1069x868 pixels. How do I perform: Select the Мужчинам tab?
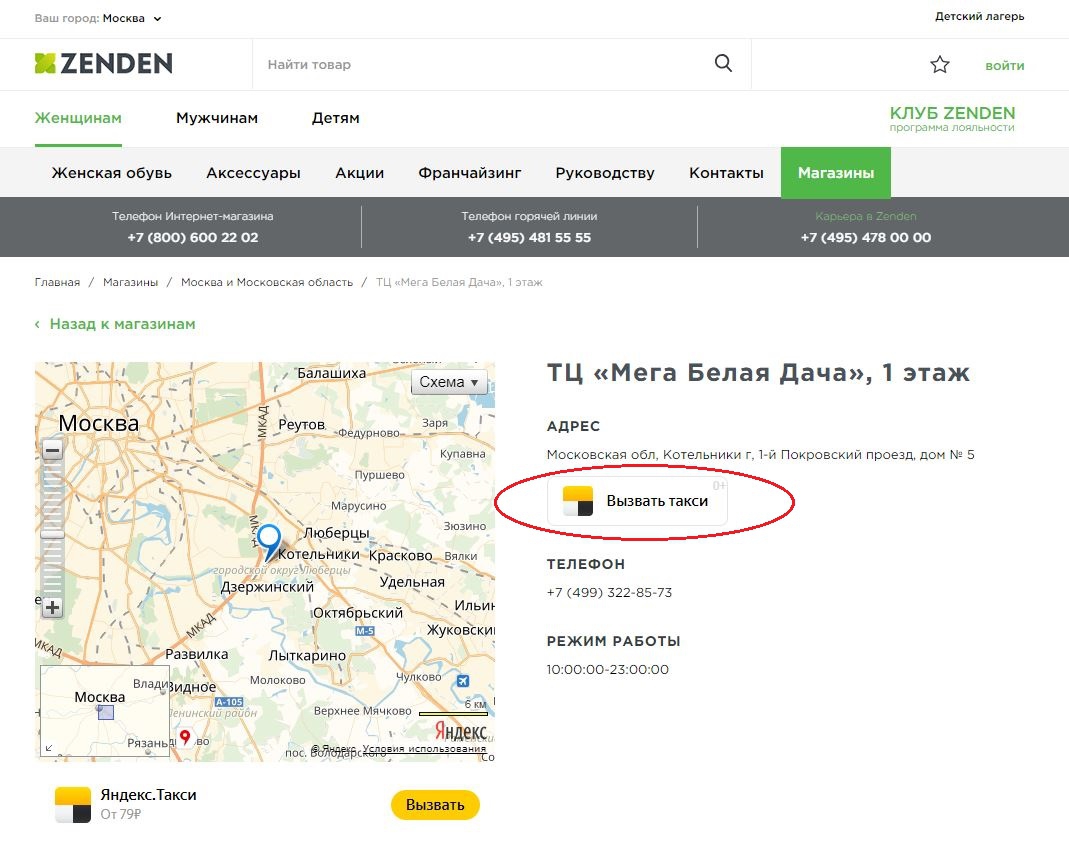(217, 118)
